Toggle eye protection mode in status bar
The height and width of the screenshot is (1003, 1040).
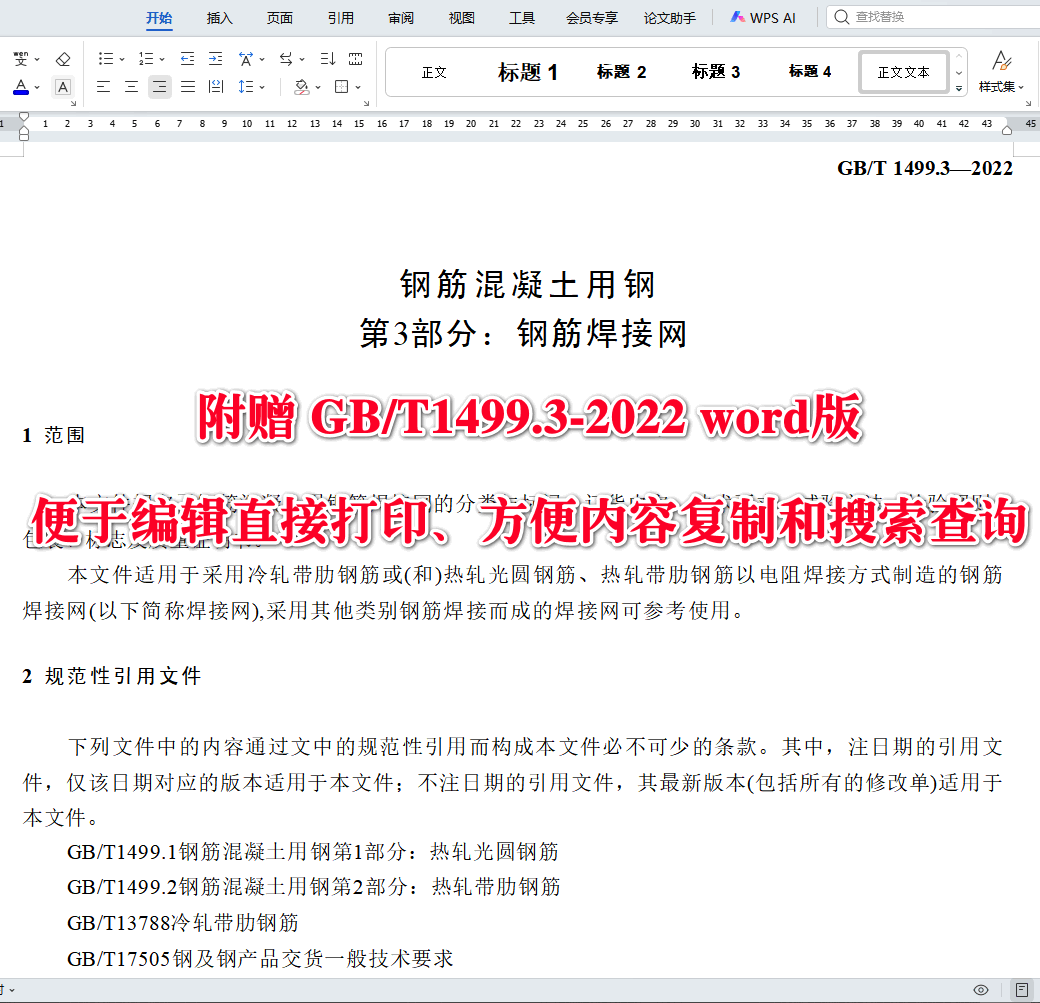[981, 990]
